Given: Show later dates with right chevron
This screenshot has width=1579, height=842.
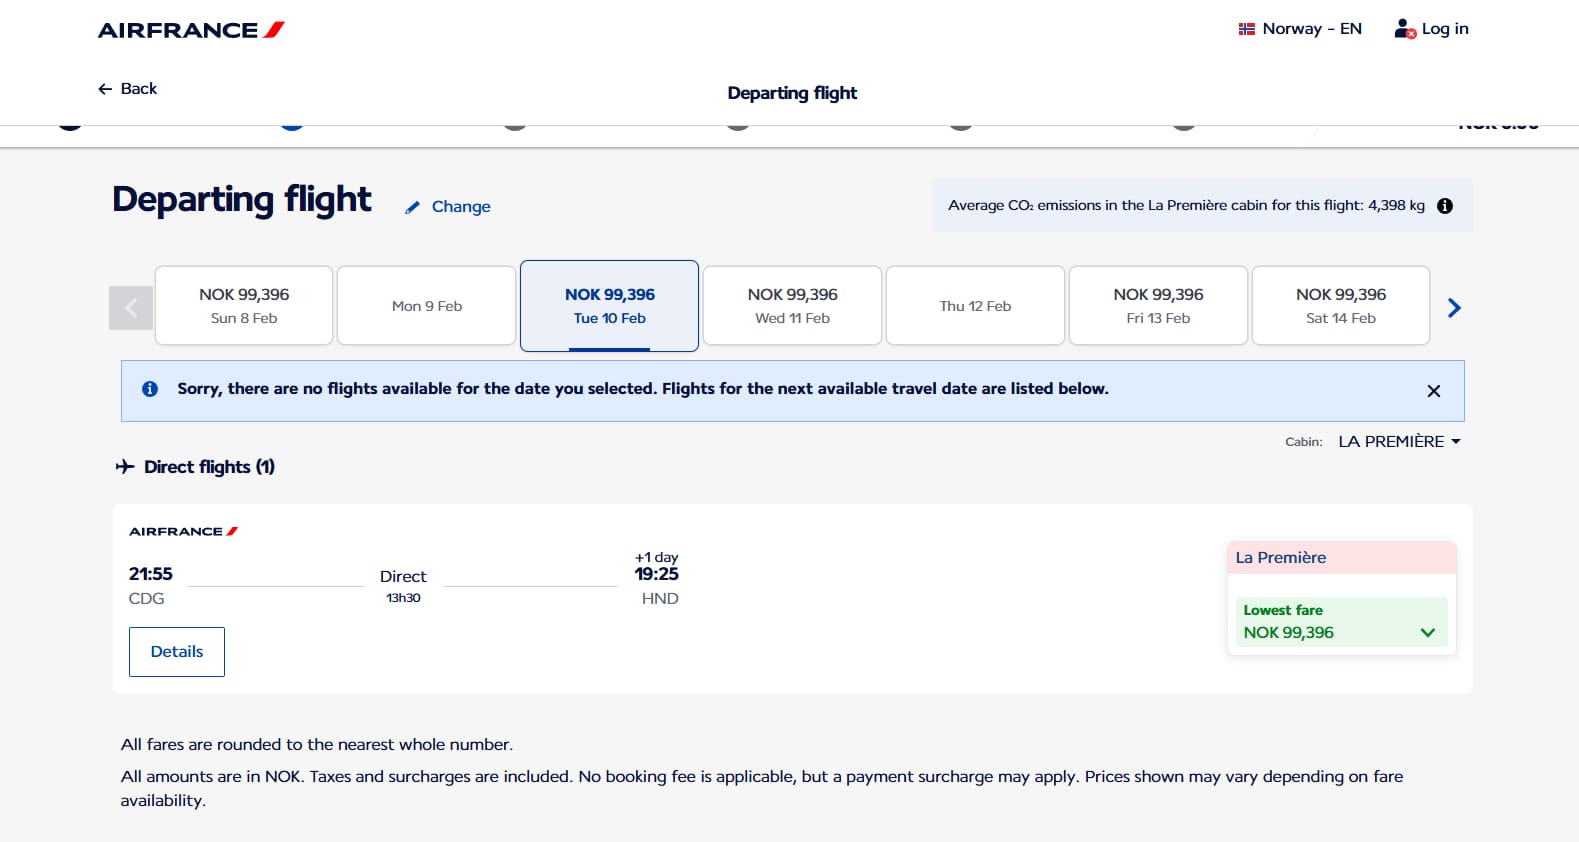Looking at the screenshot, I should (x=1454, y=308).
